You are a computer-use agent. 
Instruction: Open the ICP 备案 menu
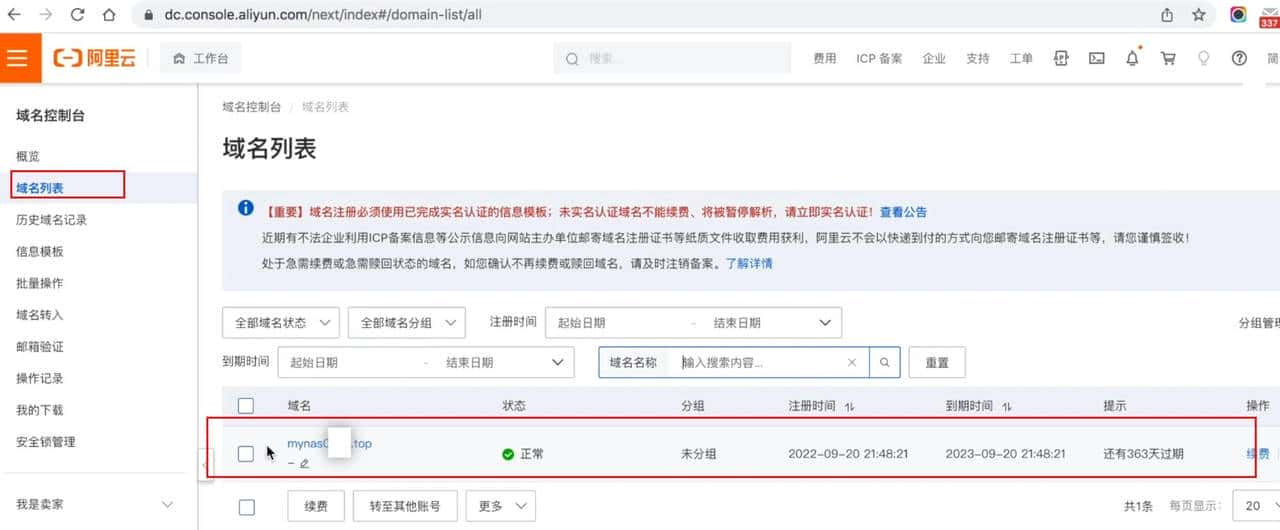pos(879,59)
